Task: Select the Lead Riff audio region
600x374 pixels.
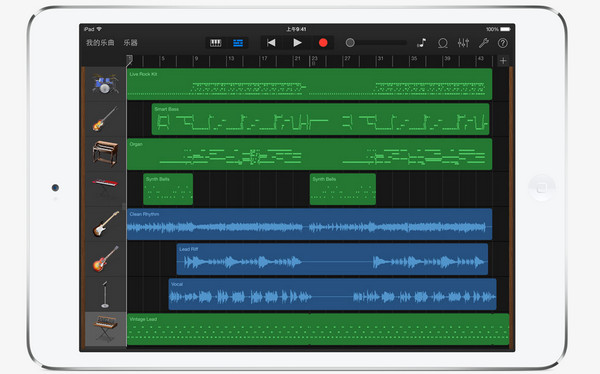Action: coord(332,259)
